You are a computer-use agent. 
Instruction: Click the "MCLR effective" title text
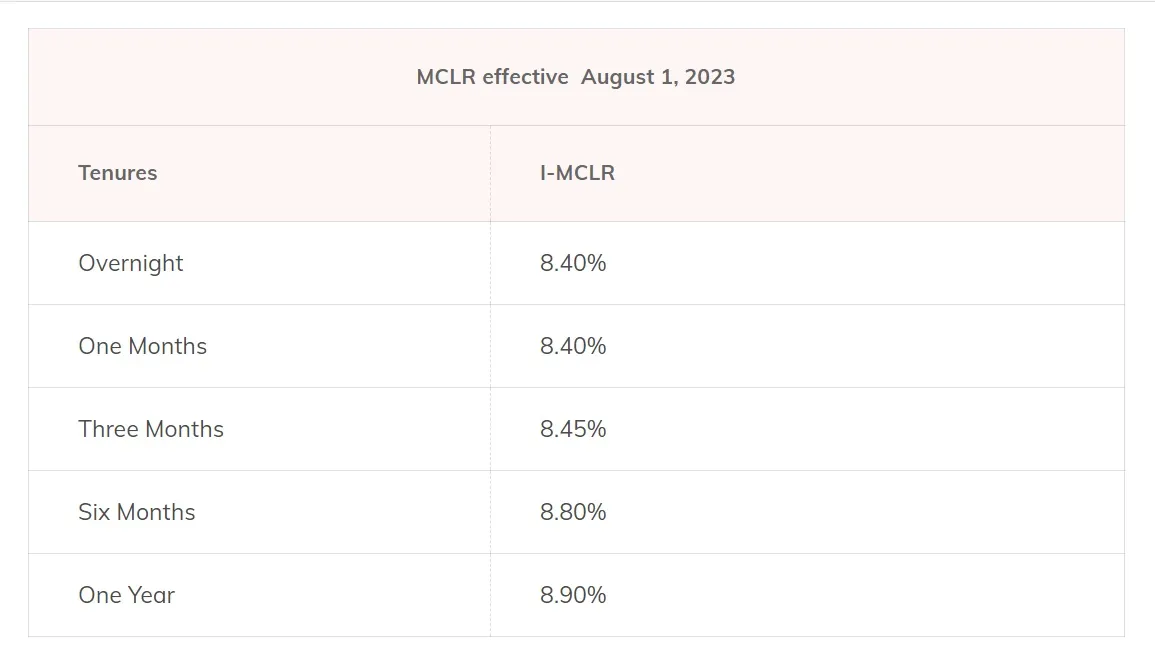[x=492, y=77]
